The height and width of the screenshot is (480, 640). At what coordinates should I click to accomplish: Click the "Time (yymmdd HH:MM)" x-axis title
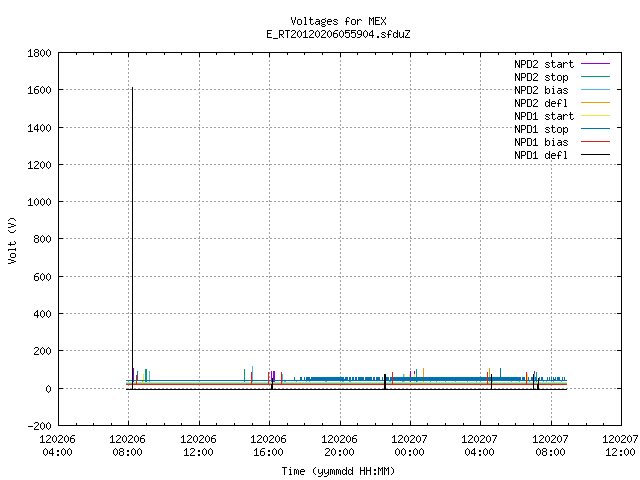click(x=338, y=471)
